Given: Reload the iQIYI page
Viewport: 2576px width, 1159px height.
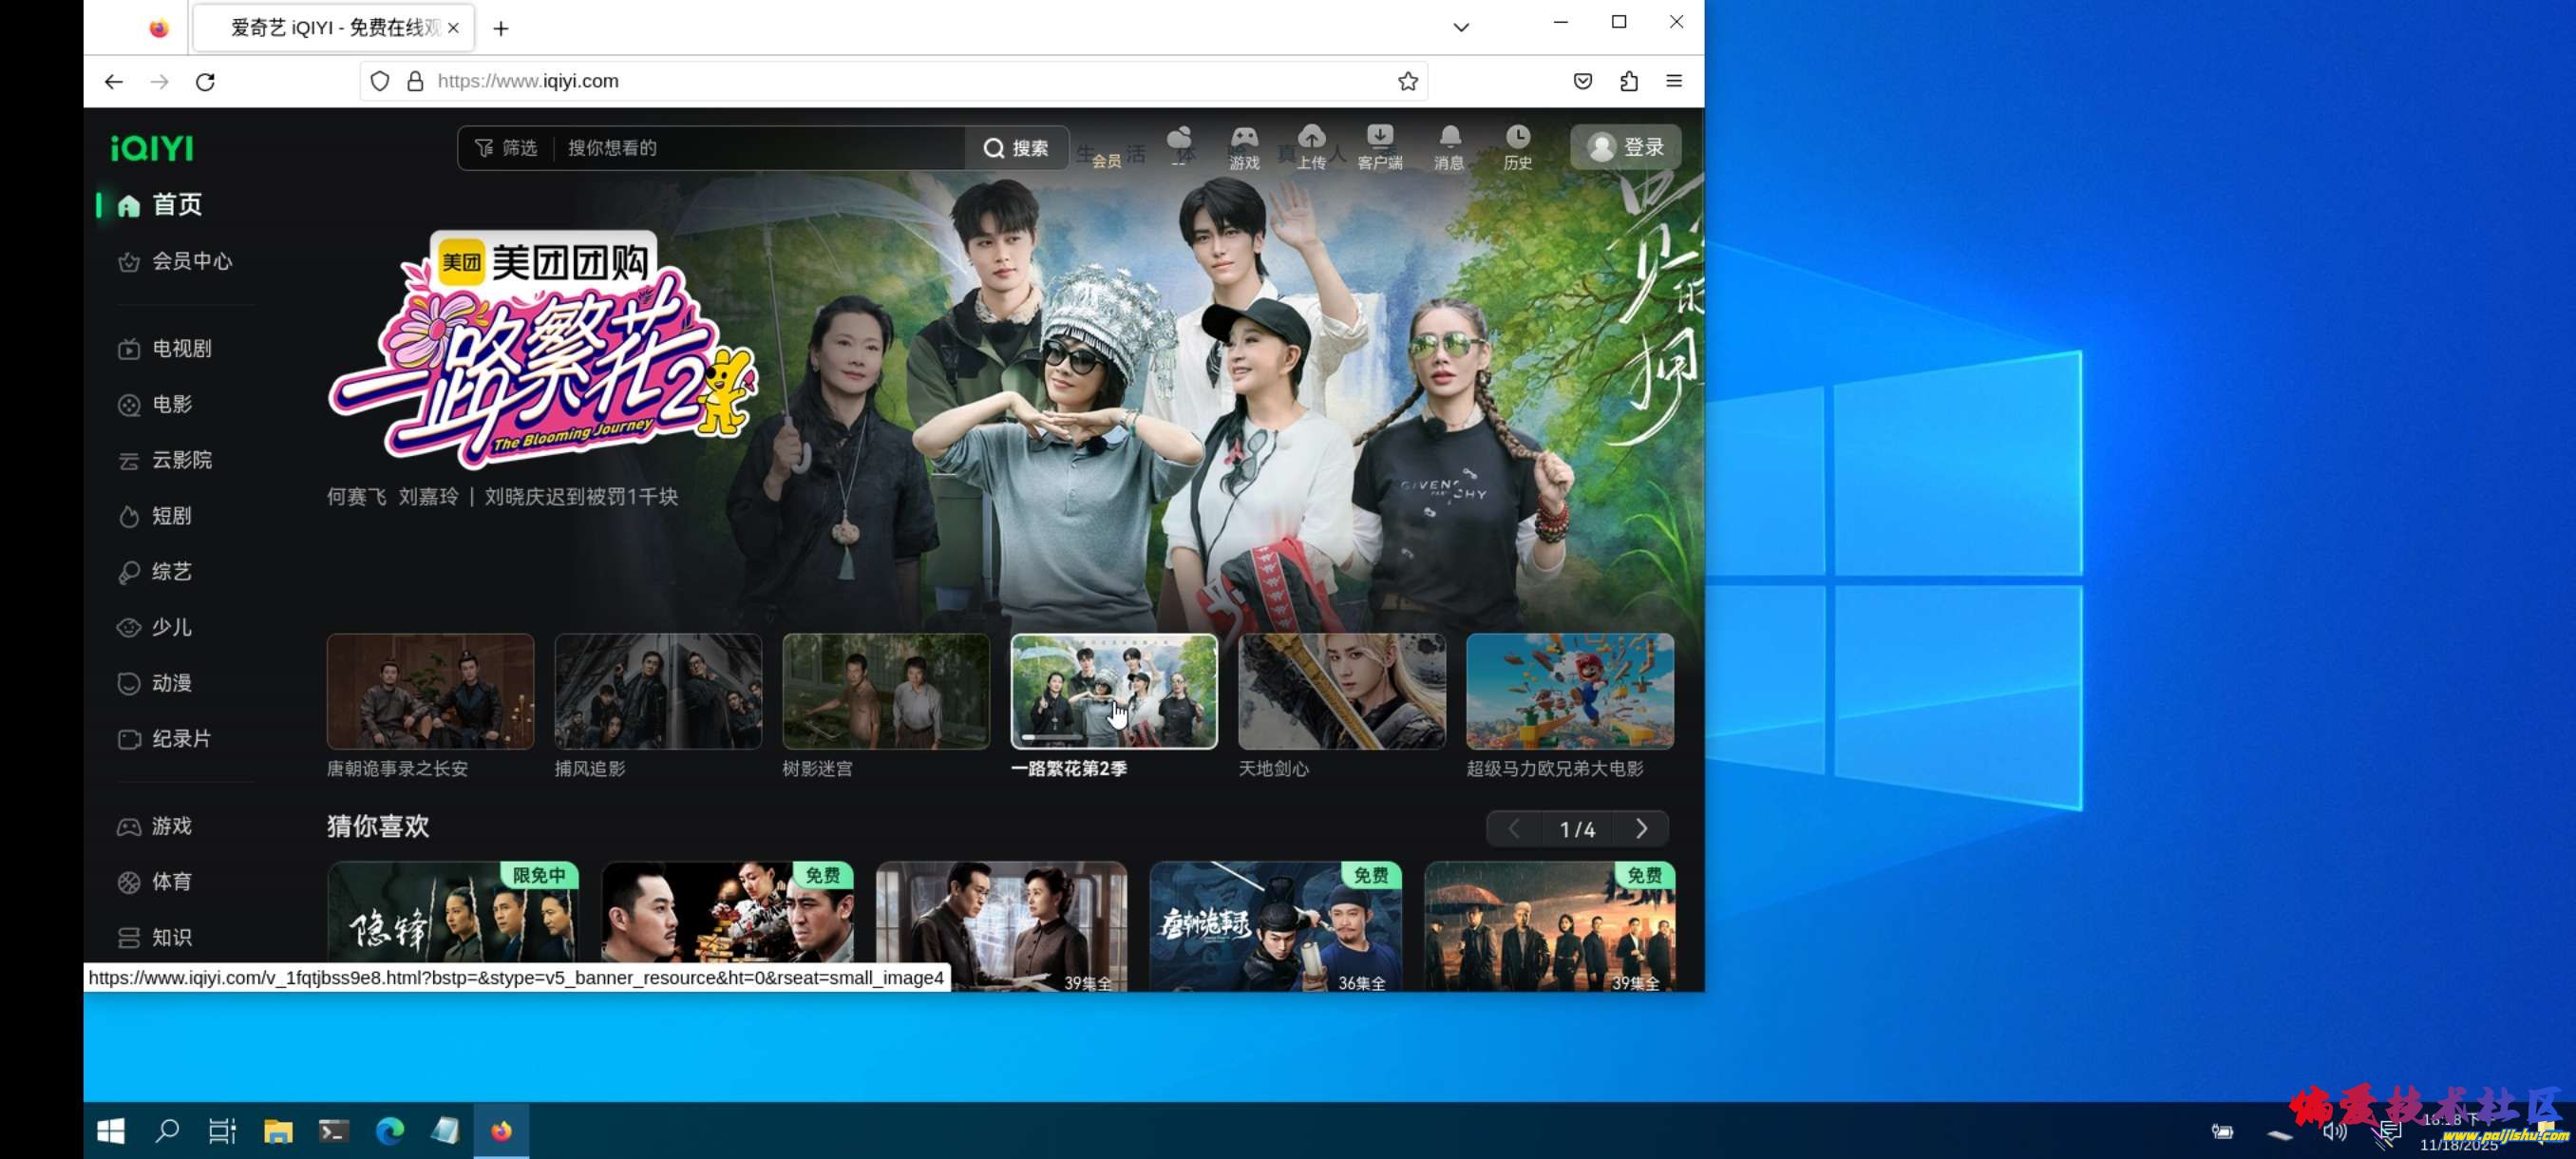Looking at the screenshot, I should point(205,81).
